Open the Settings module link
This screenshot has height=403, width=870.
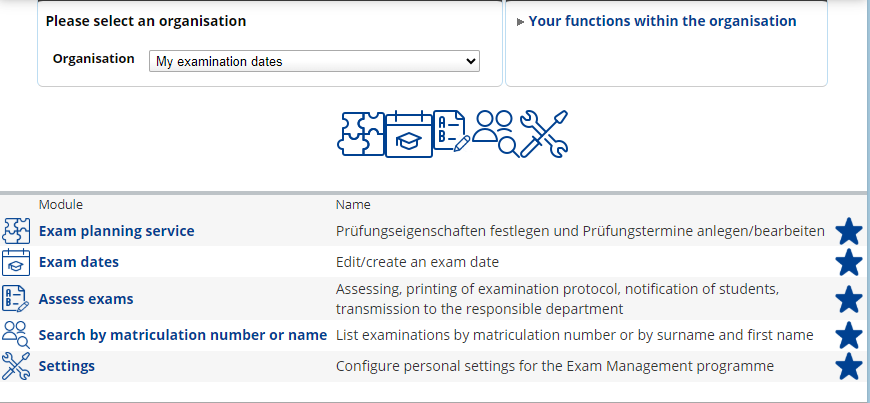(x=67, y=366)
